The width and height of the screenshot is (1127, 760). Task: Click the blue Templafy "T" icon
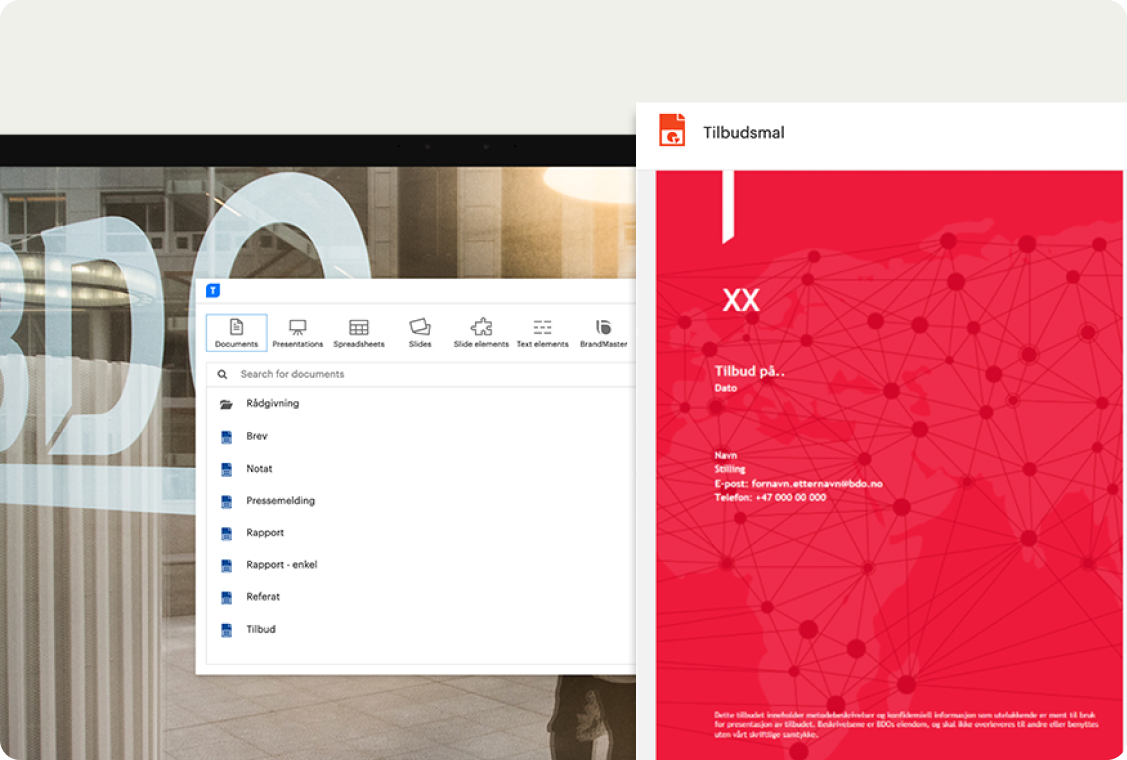click(x=213, y=291)
